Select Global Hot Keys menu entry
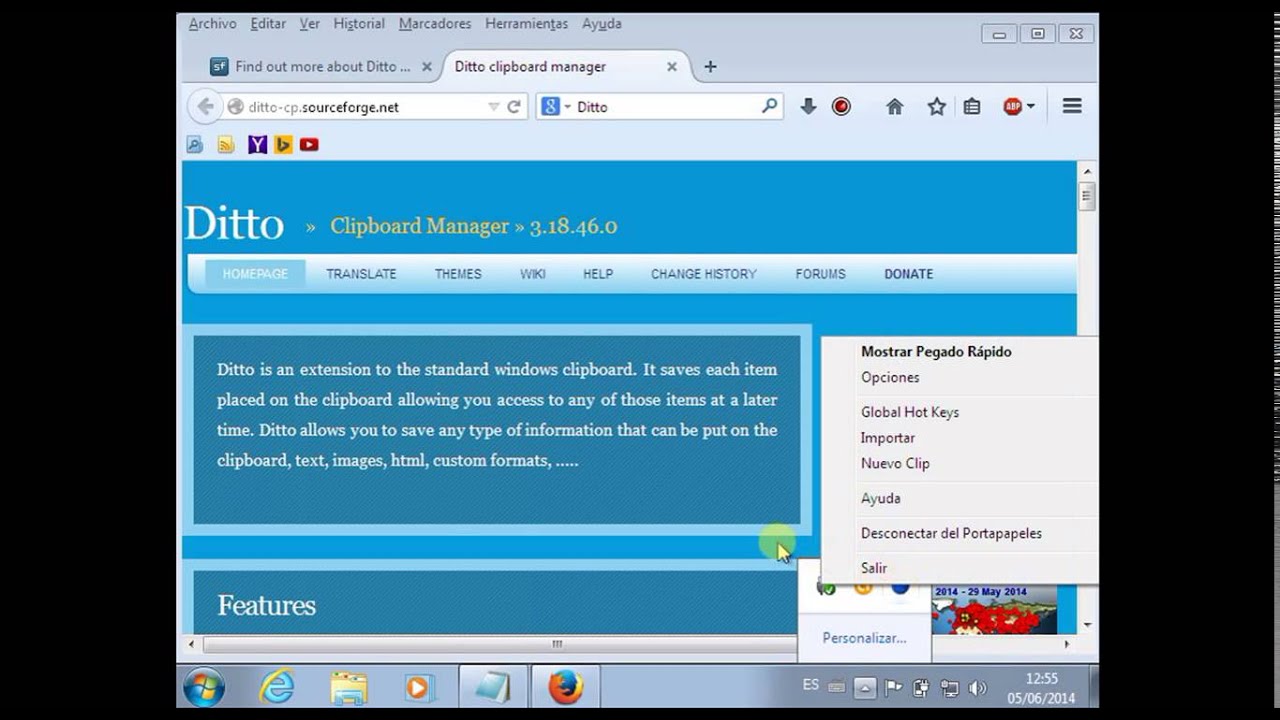Viewport: 1280px width, 720px height. pyautogui.click(x=960, y=412)
